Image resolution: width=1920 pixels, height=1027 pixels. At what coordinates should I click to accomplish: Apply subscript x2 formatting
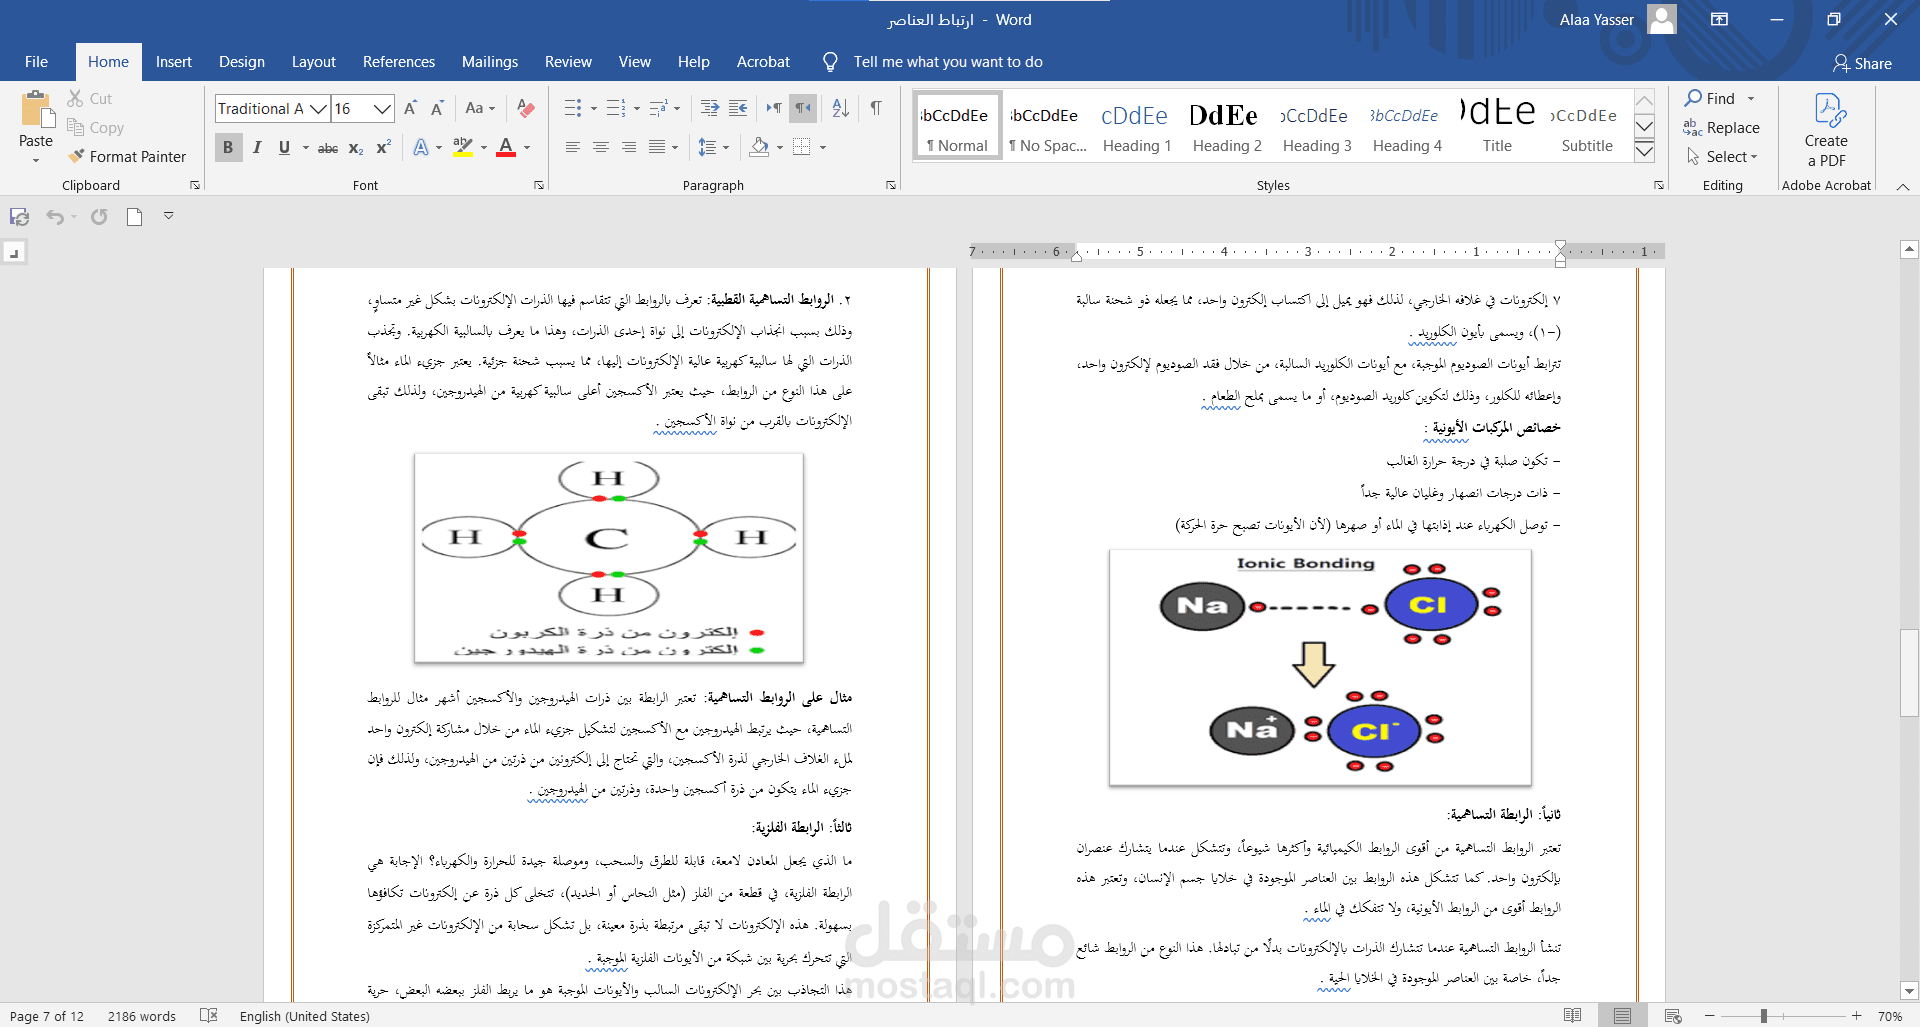click(356, 148)
